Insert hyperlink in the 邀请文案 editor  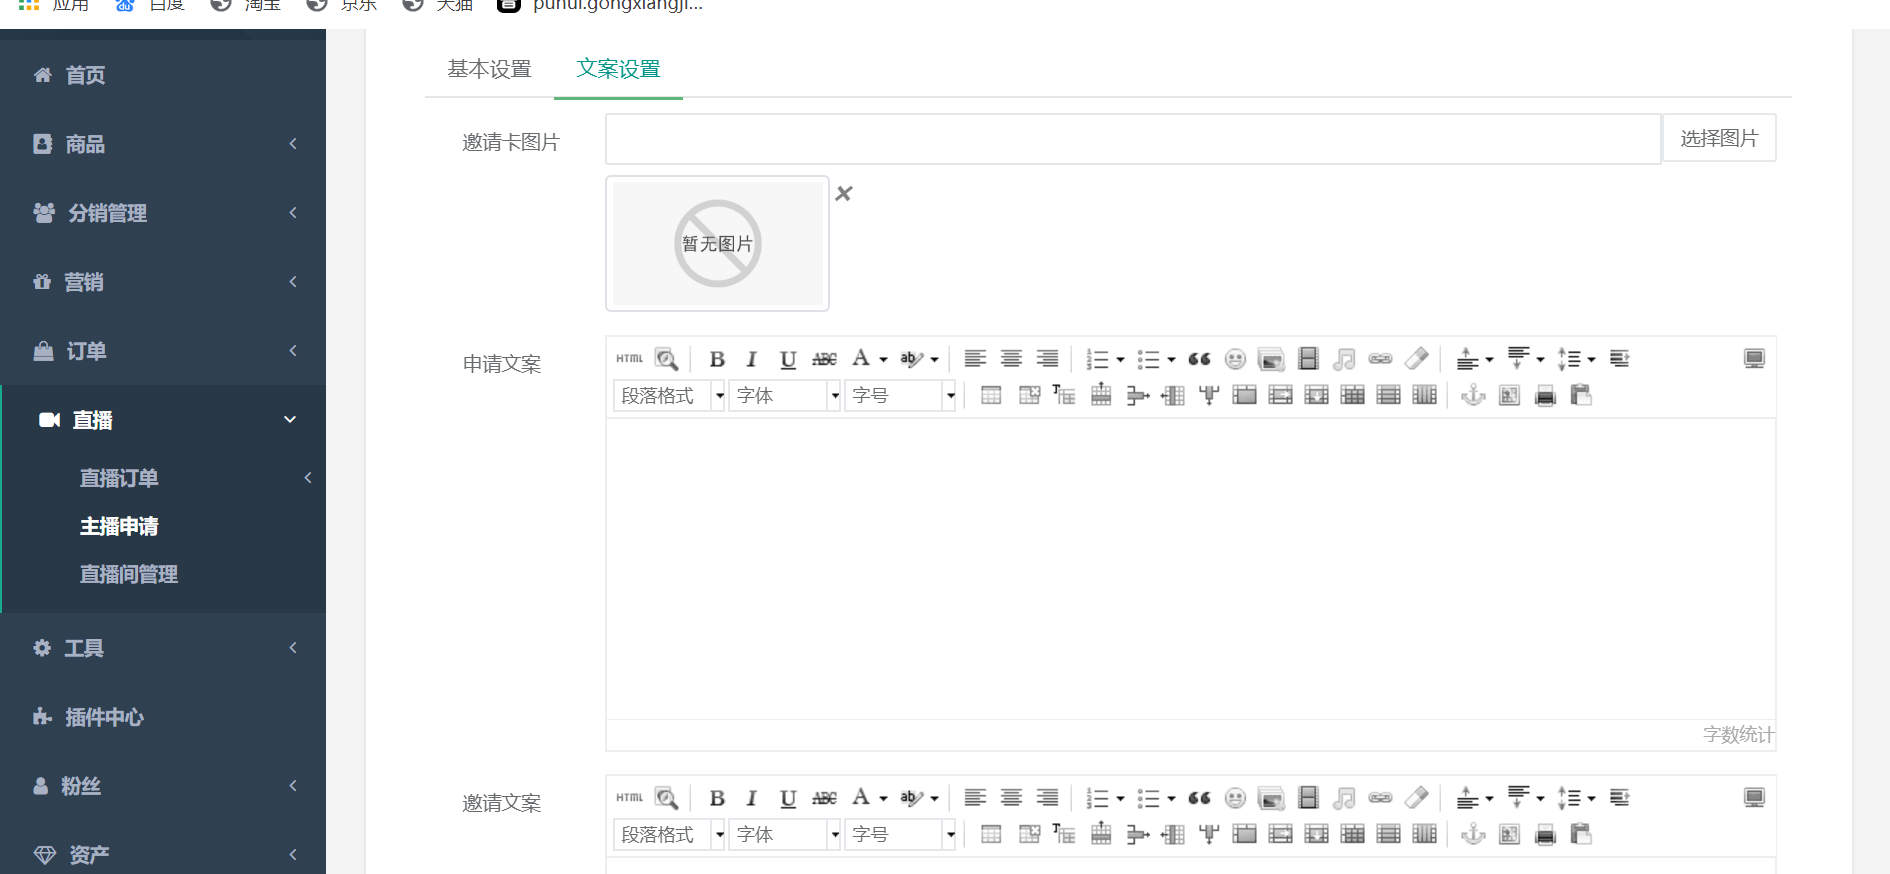1380,798
